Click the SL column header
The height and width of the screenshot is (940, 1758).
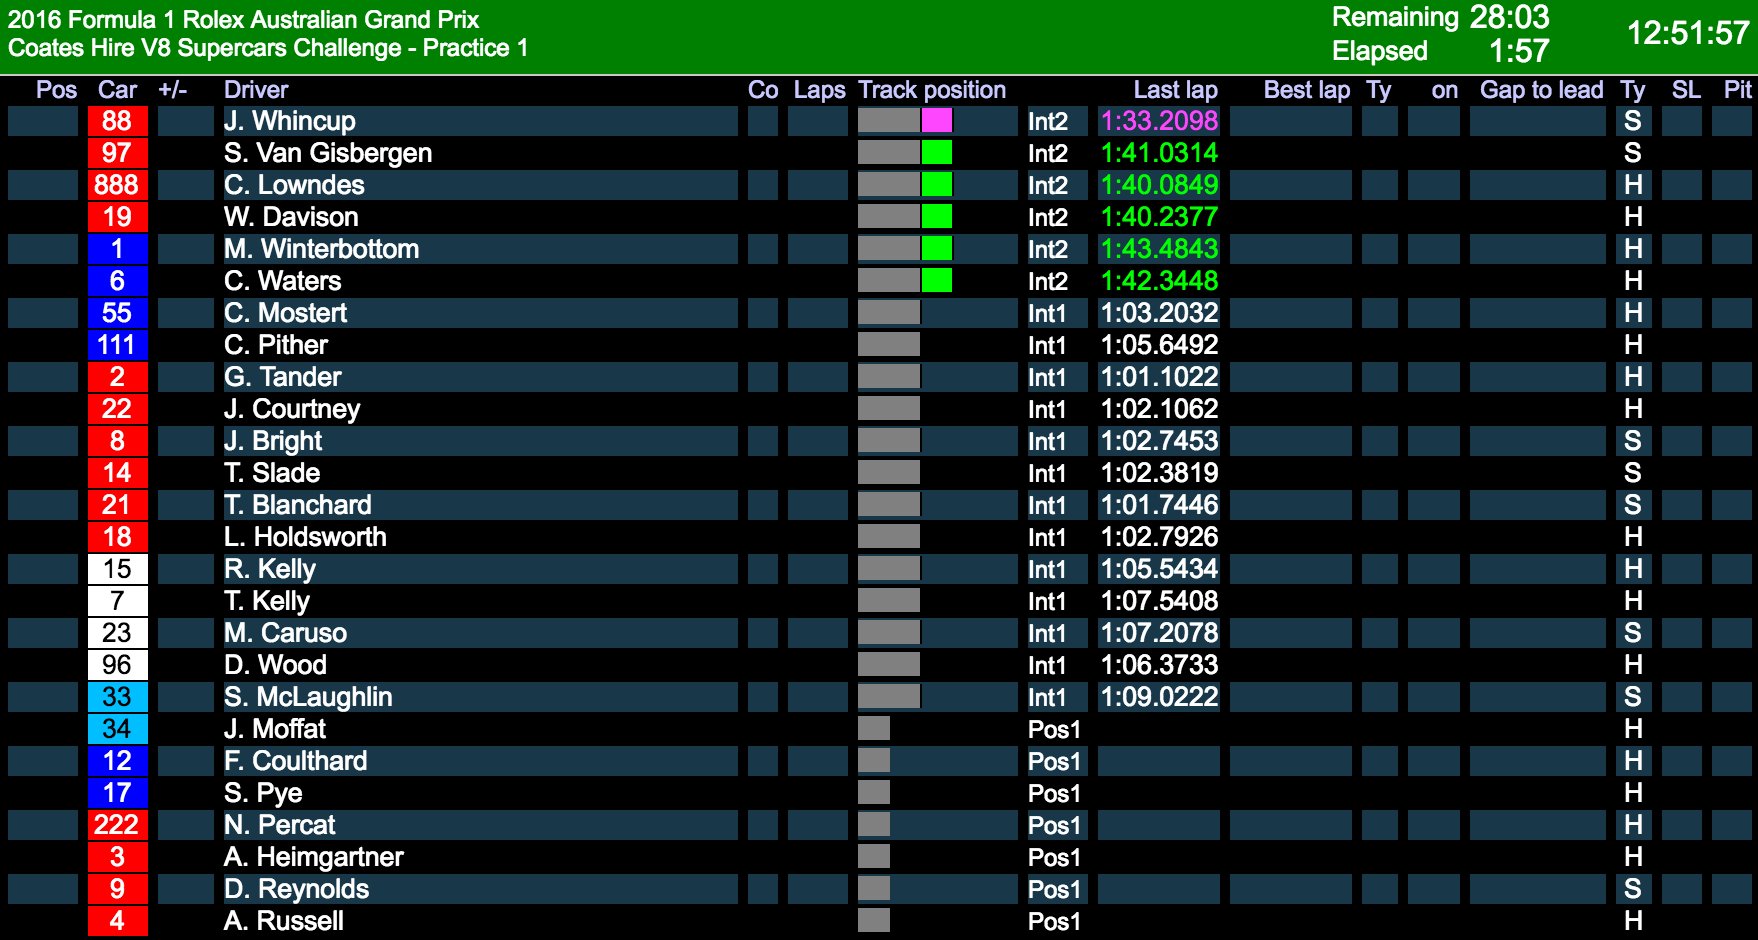(x=1686, y=90)
